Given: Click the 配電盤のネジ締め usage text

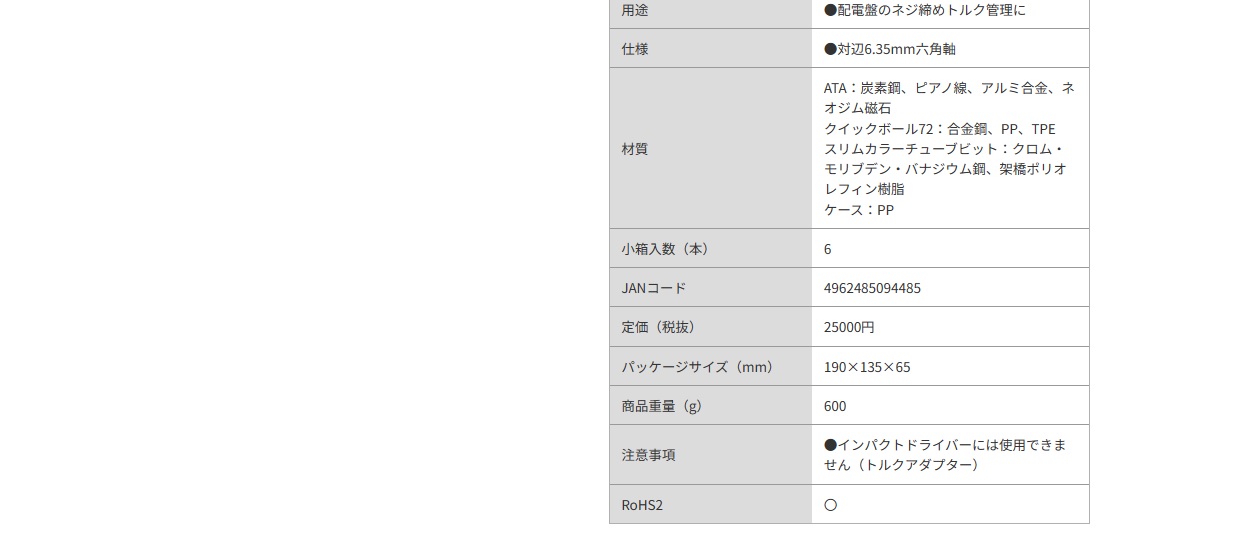Looking at the screenshot, I should click(x=925, y=10).
